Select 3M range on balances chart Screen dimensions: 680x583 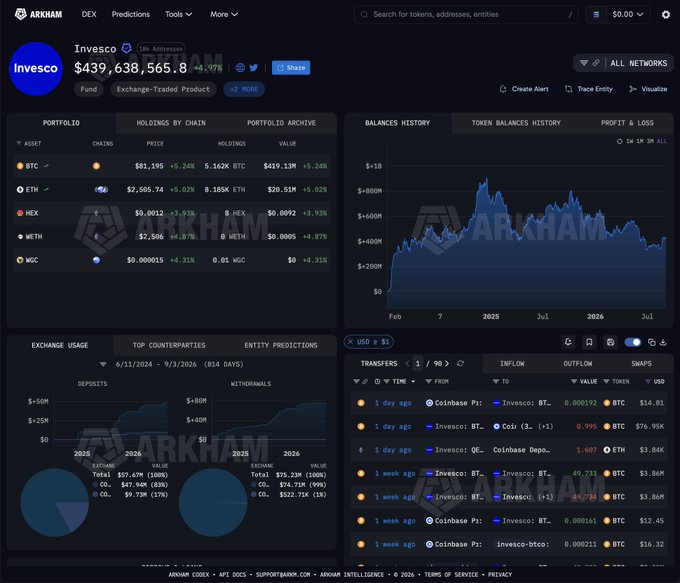(x=650, y=141)
